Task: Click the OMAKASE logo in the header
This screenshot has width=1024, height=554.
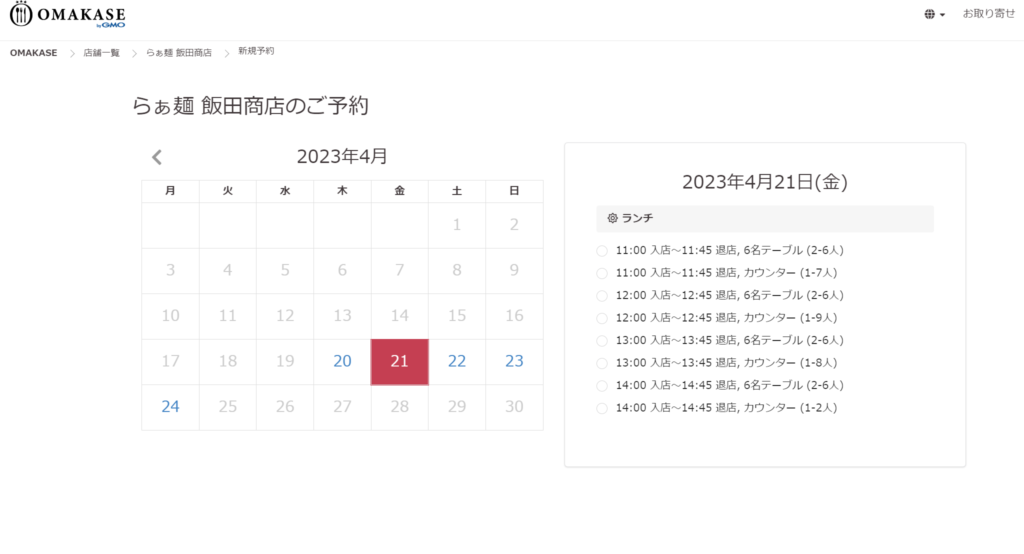Action: click(68, 15)
